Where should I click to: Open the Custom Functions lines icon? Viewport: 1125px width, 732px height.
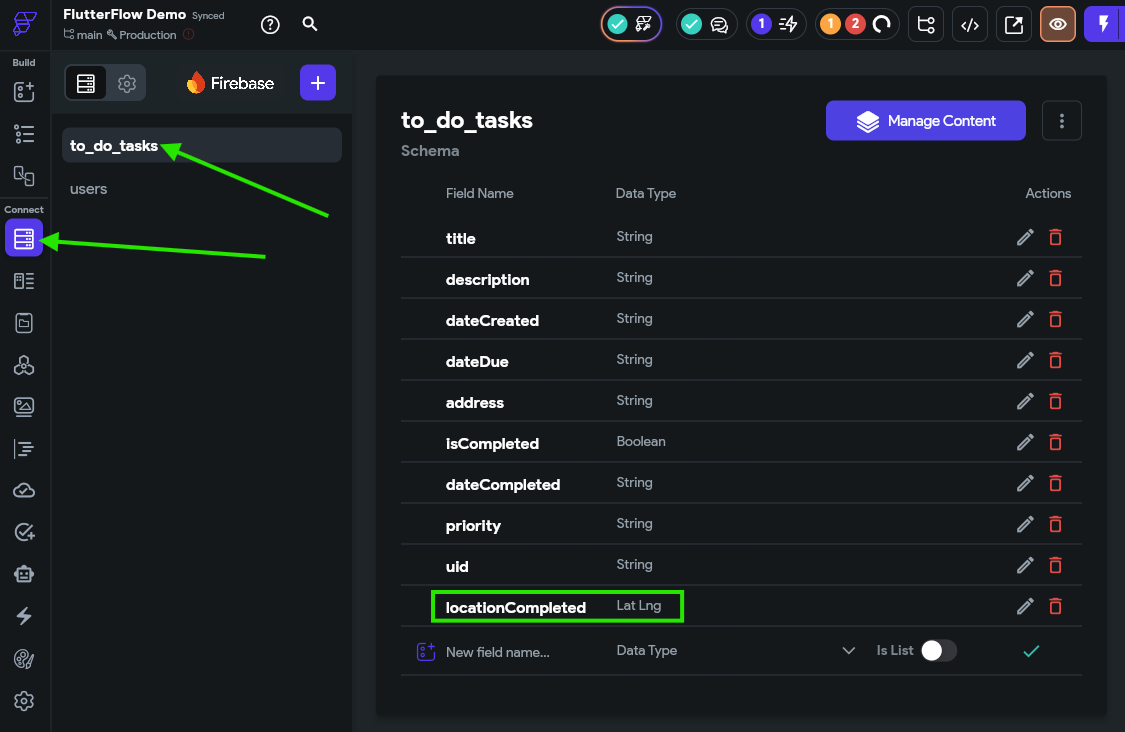pos(24,449)
